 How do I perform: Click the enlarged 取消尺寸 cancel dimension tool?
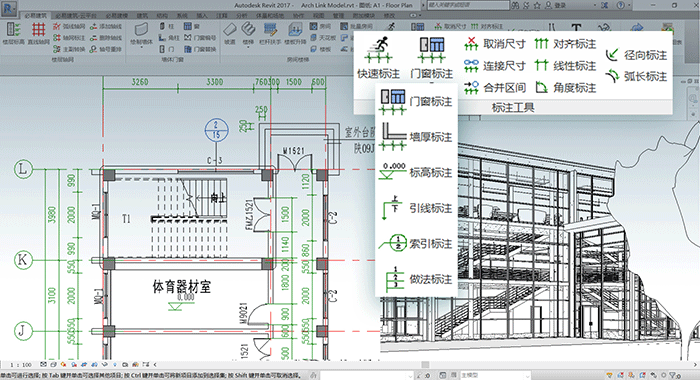(495, 44)
